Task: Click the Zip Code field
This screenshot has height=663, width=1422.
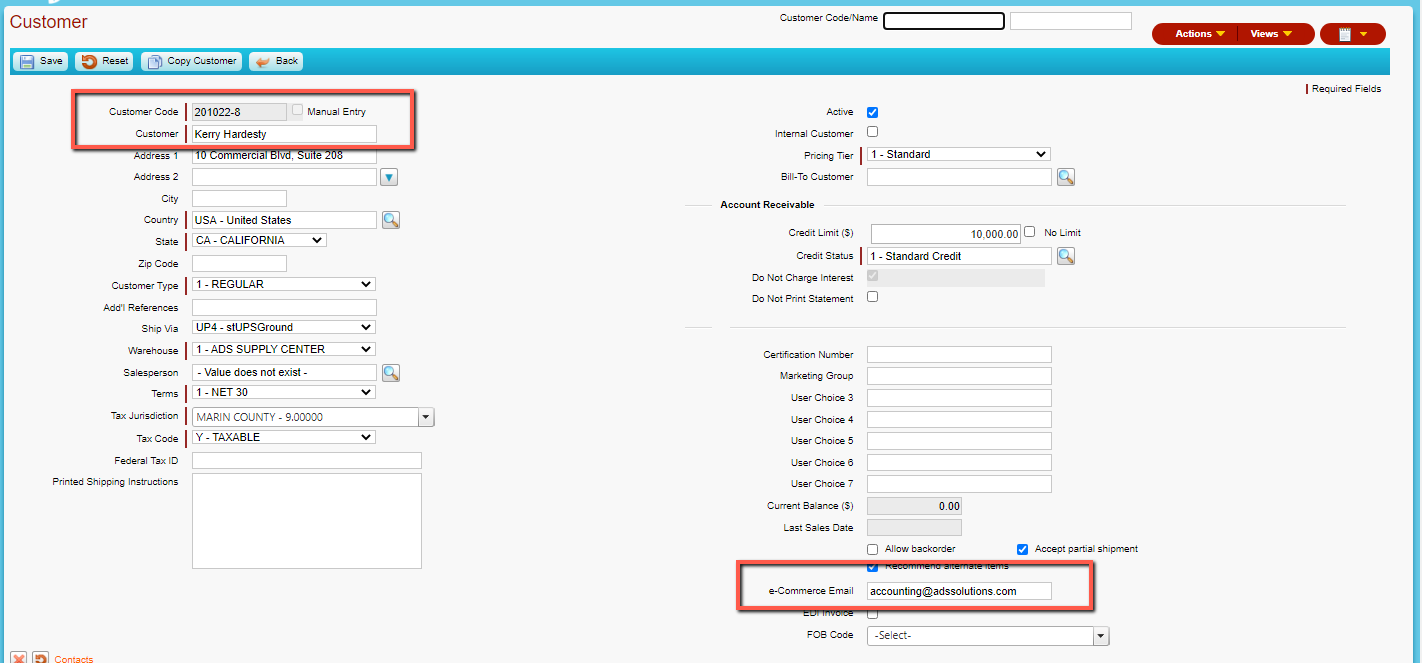Action: [x=239, y=264]
